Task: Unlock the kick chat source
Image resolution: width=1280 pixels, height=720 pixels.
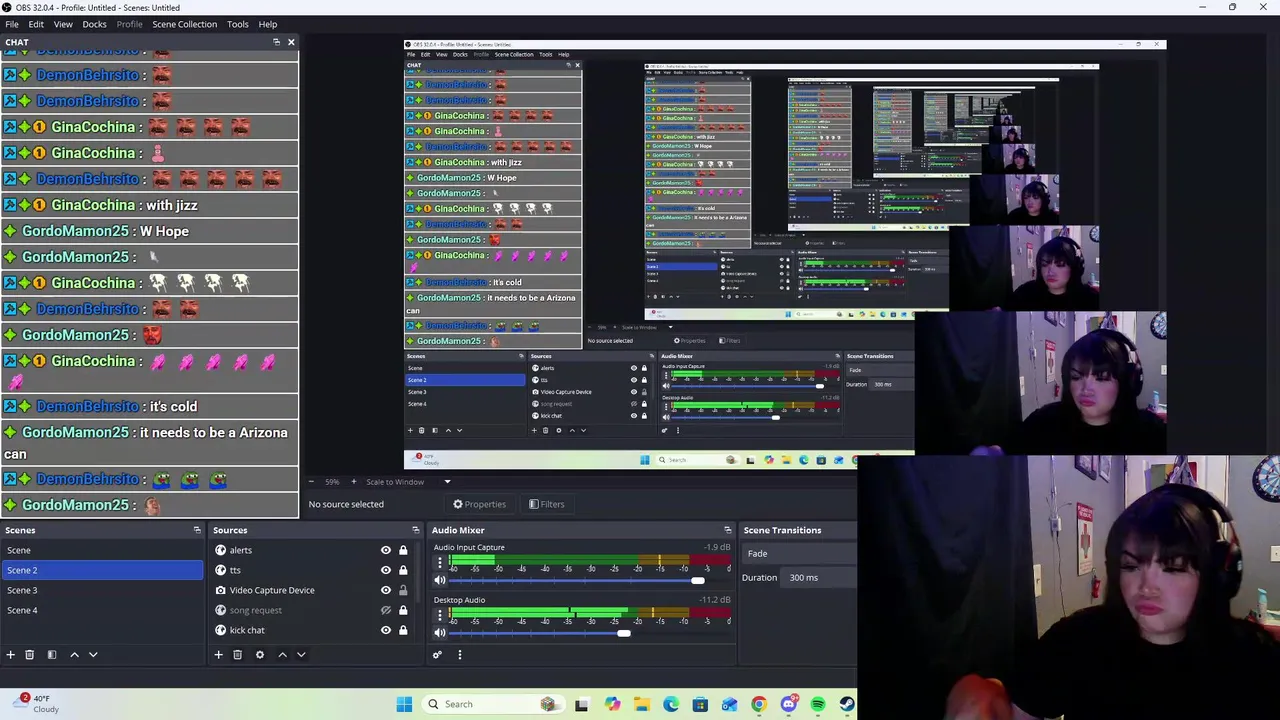Action: [403, 630]
